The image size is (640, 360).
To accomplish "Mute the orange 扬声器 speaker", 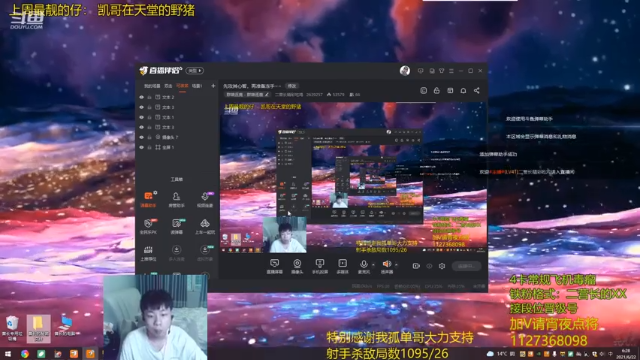I will tap(387, 266).
